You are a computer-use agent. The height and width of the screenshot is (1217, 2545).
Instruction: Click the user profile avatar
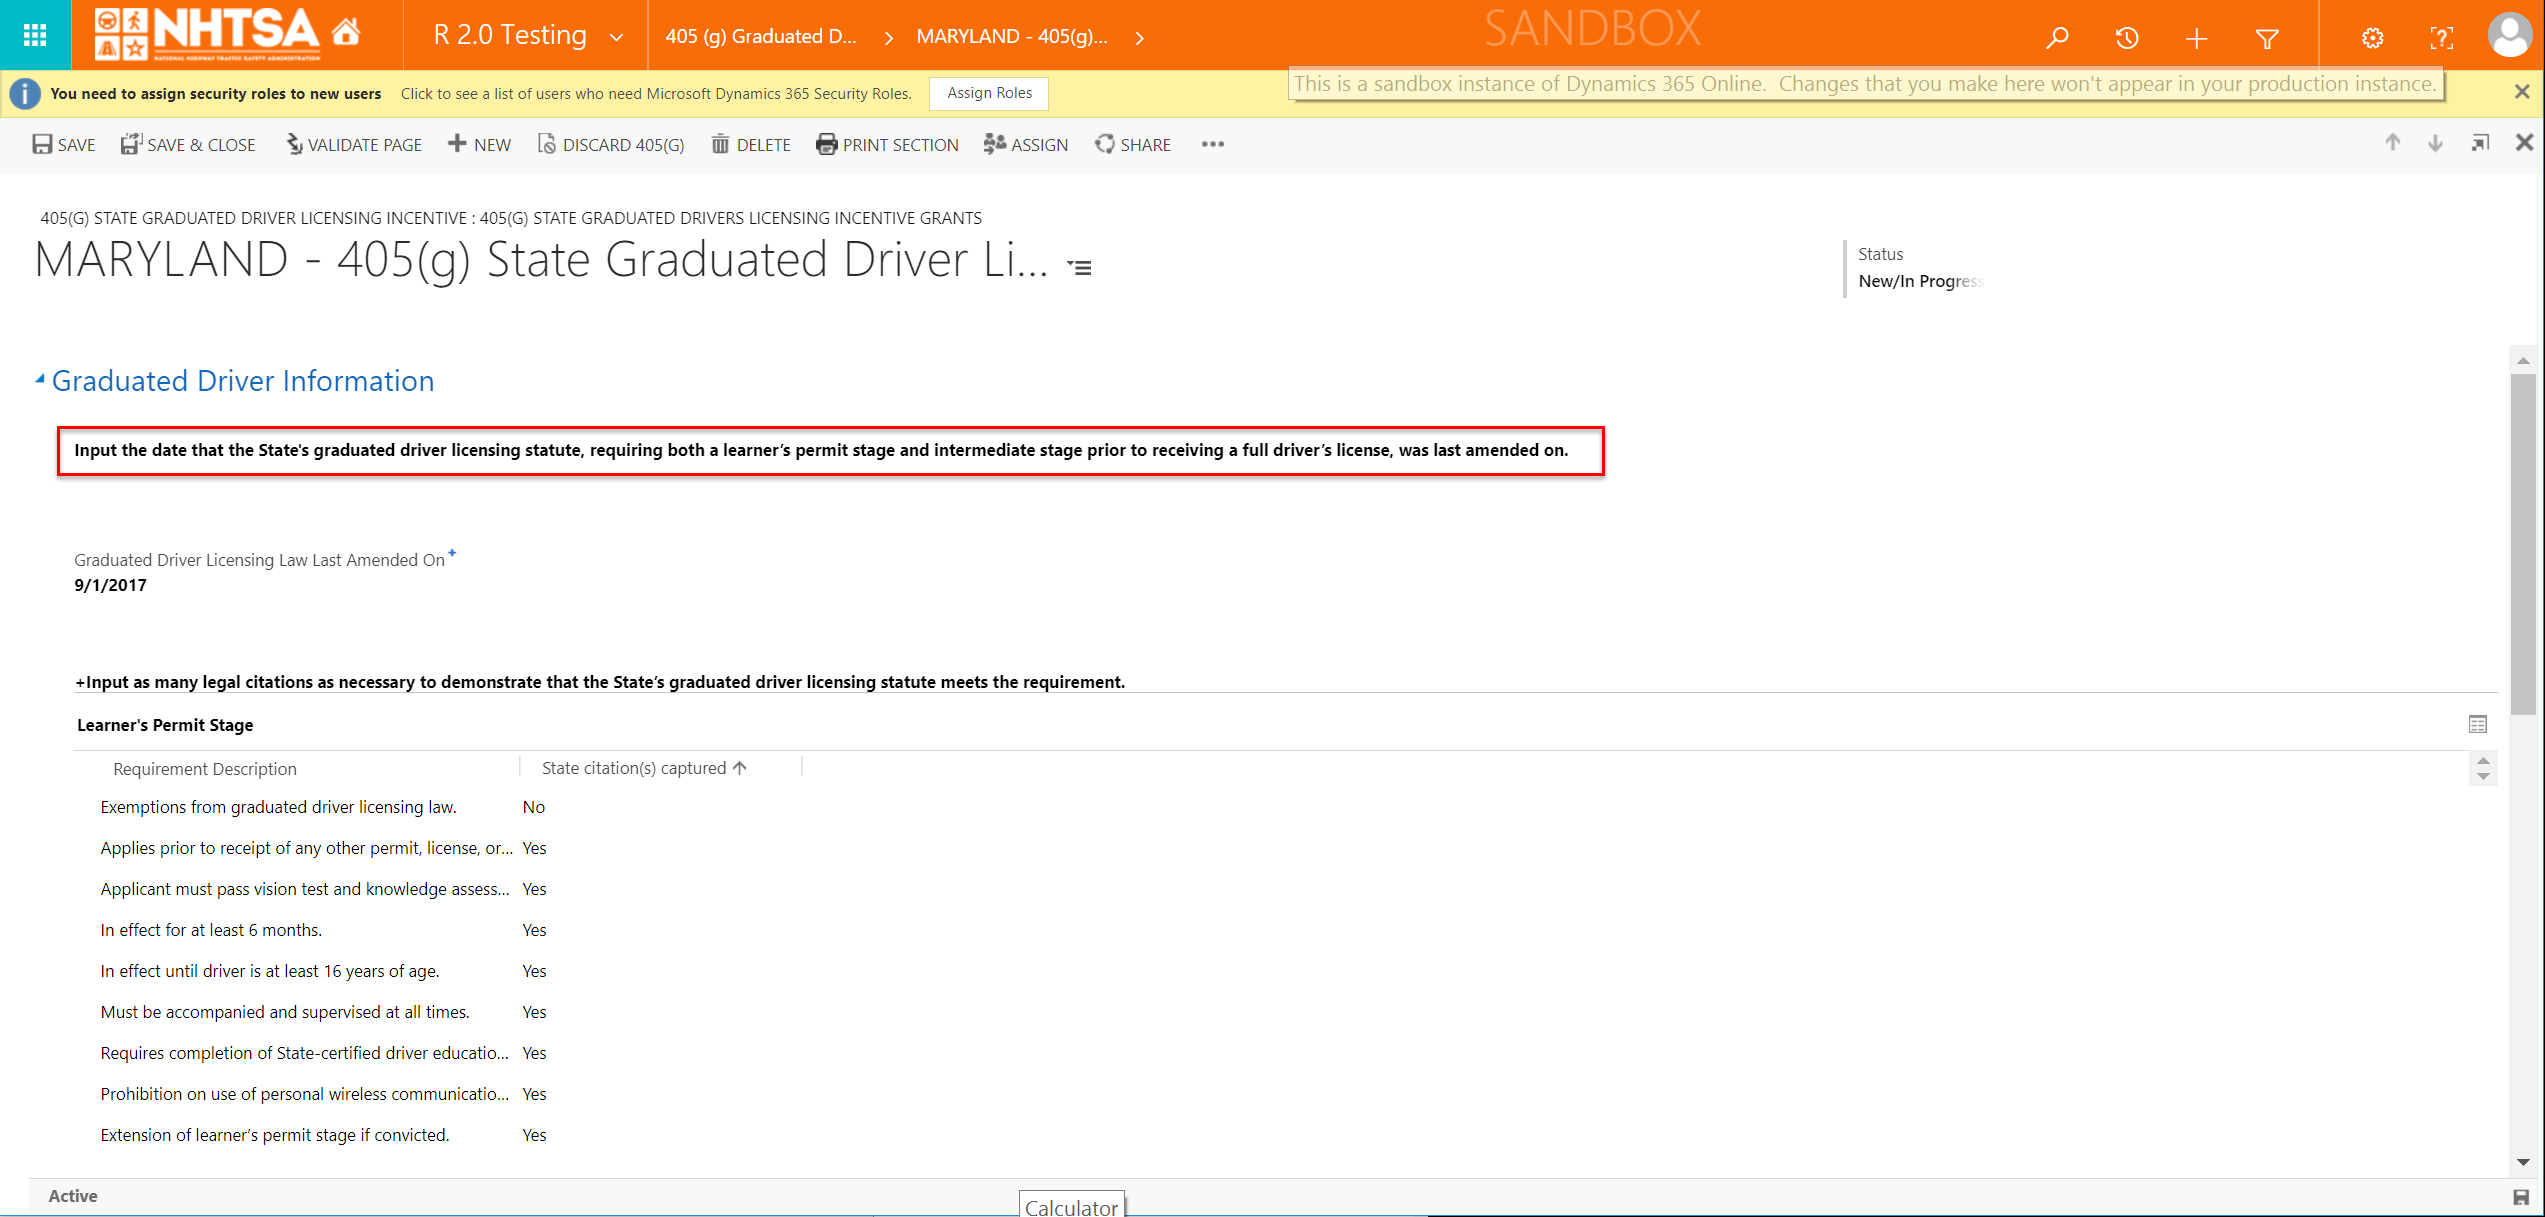[2509, 35]
